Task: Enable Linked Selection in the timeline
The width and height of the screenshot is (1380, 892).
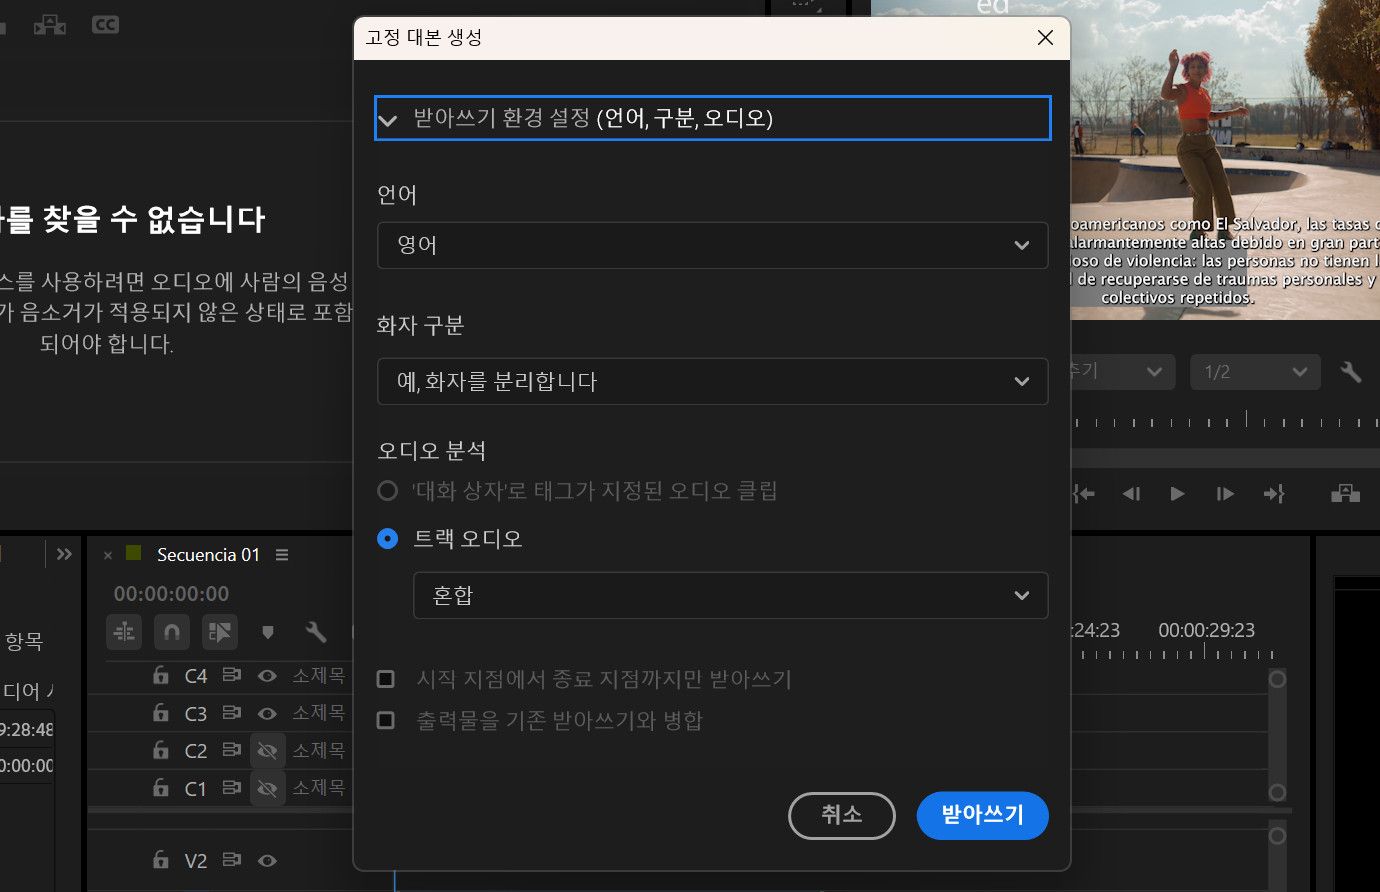Action: coord(220,632)
